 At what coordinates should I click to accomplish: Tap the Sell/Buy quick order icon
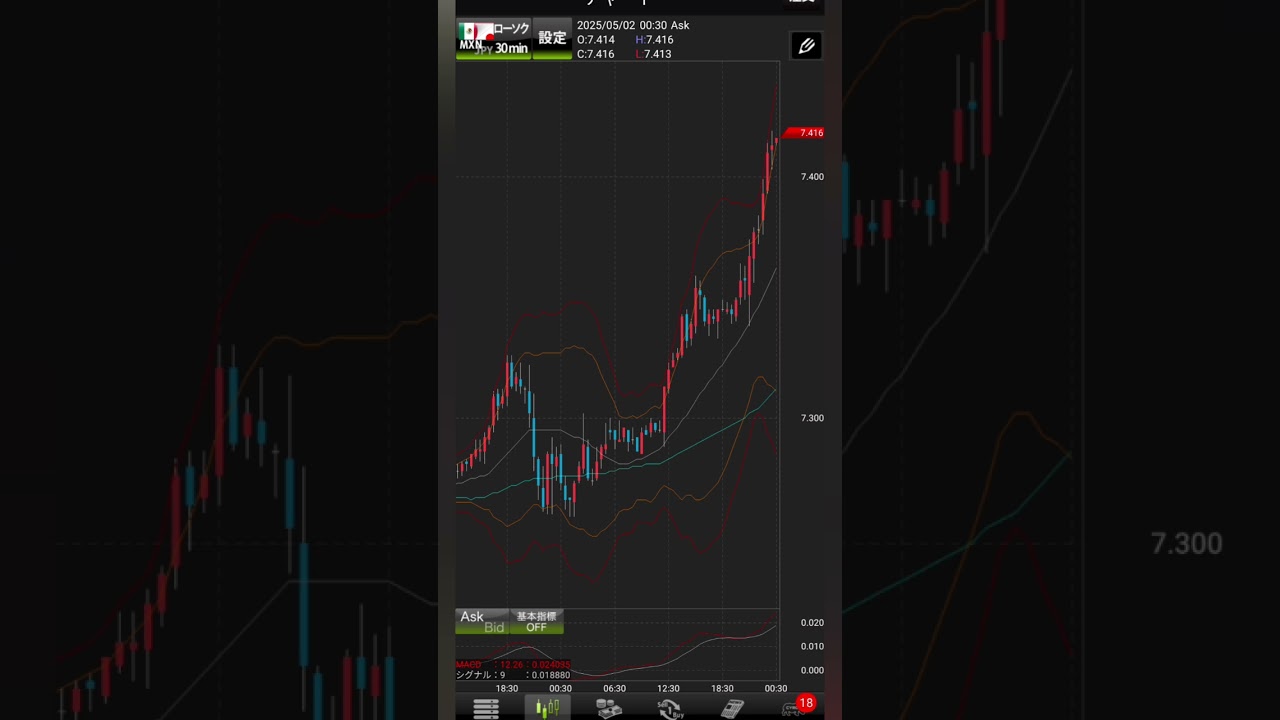pos(670,709)
